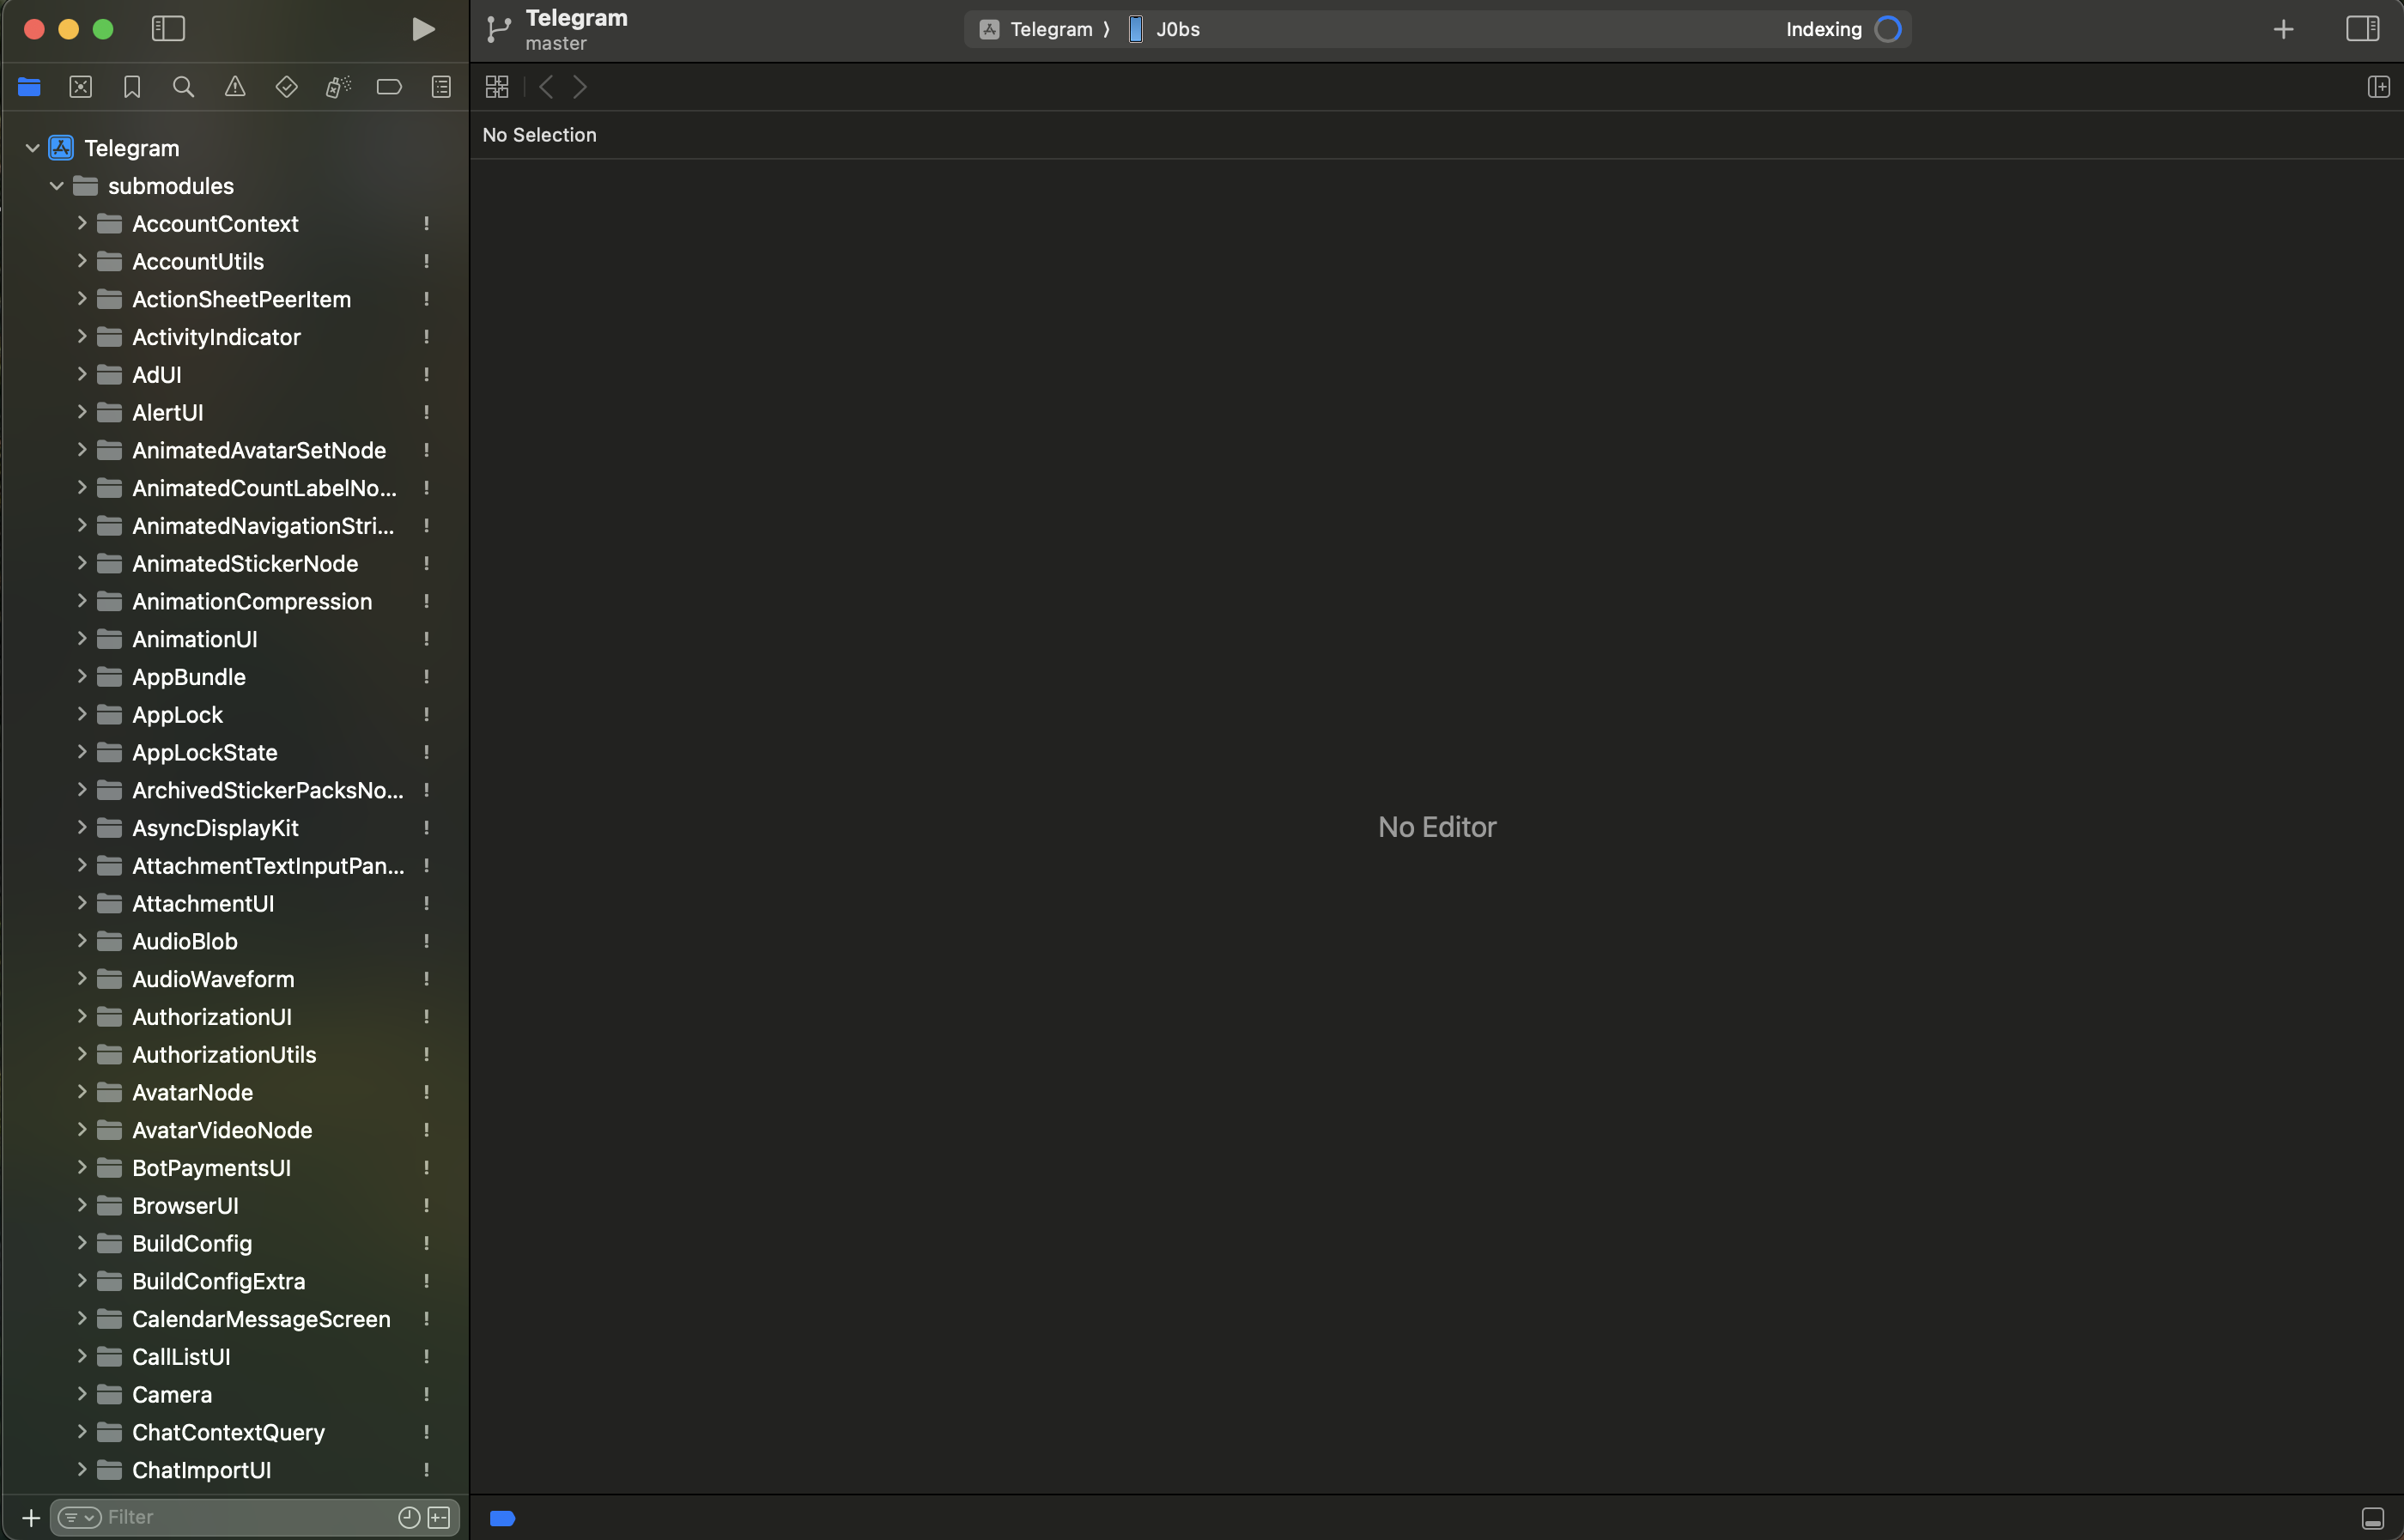Click the source control branch icon
This screenshot has width=2404, height=1540.
[498, 29]
